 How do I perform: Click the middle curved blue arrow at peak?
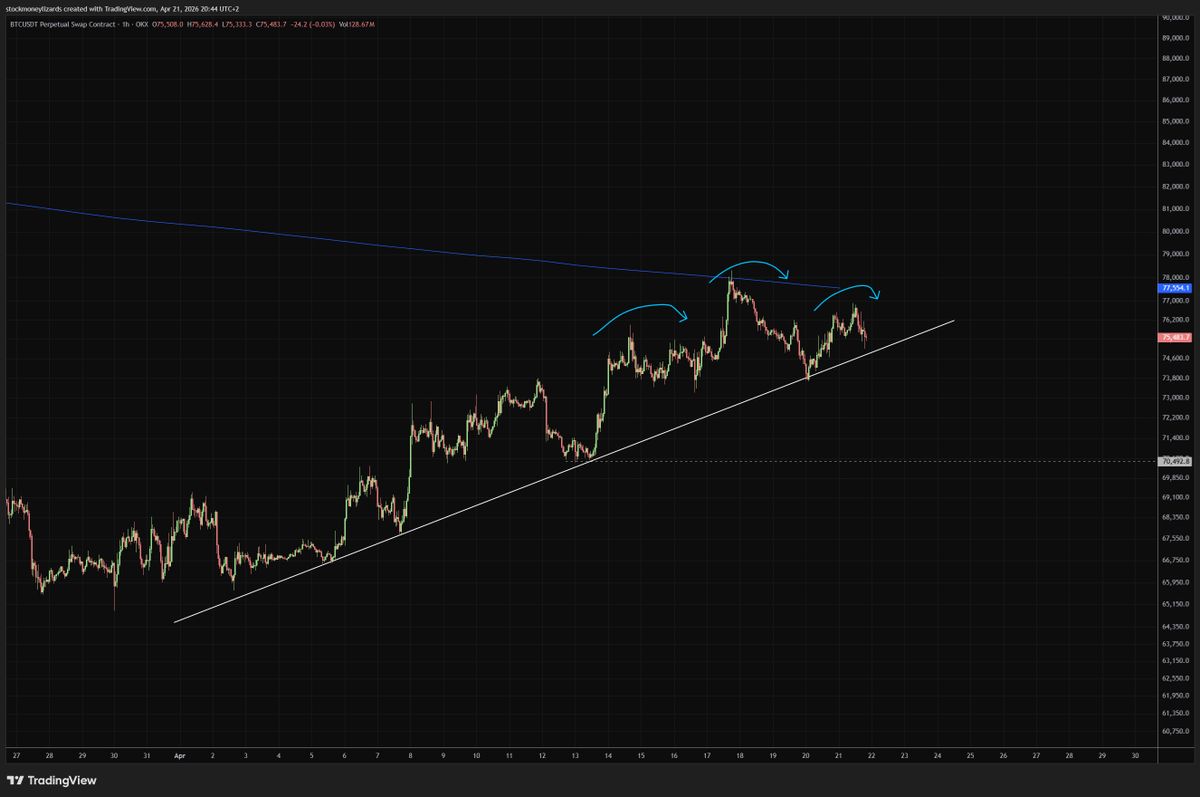(x=750, y=264)
